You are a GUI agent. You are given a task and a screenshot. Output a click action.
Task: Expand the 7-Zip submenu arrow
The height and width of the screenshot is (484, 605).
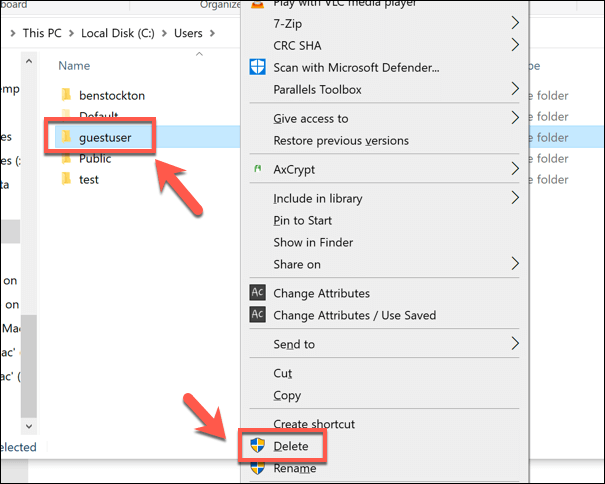click(516, 22)
